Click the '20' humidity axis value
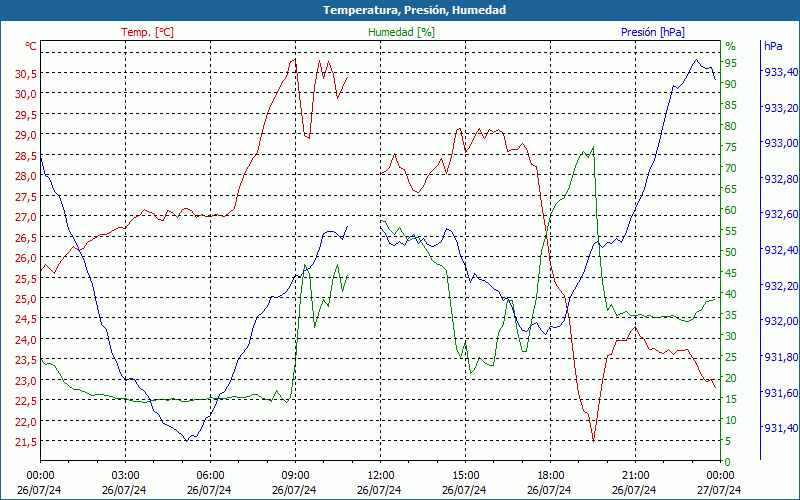 pyautogui.click(x=731, y=378)
